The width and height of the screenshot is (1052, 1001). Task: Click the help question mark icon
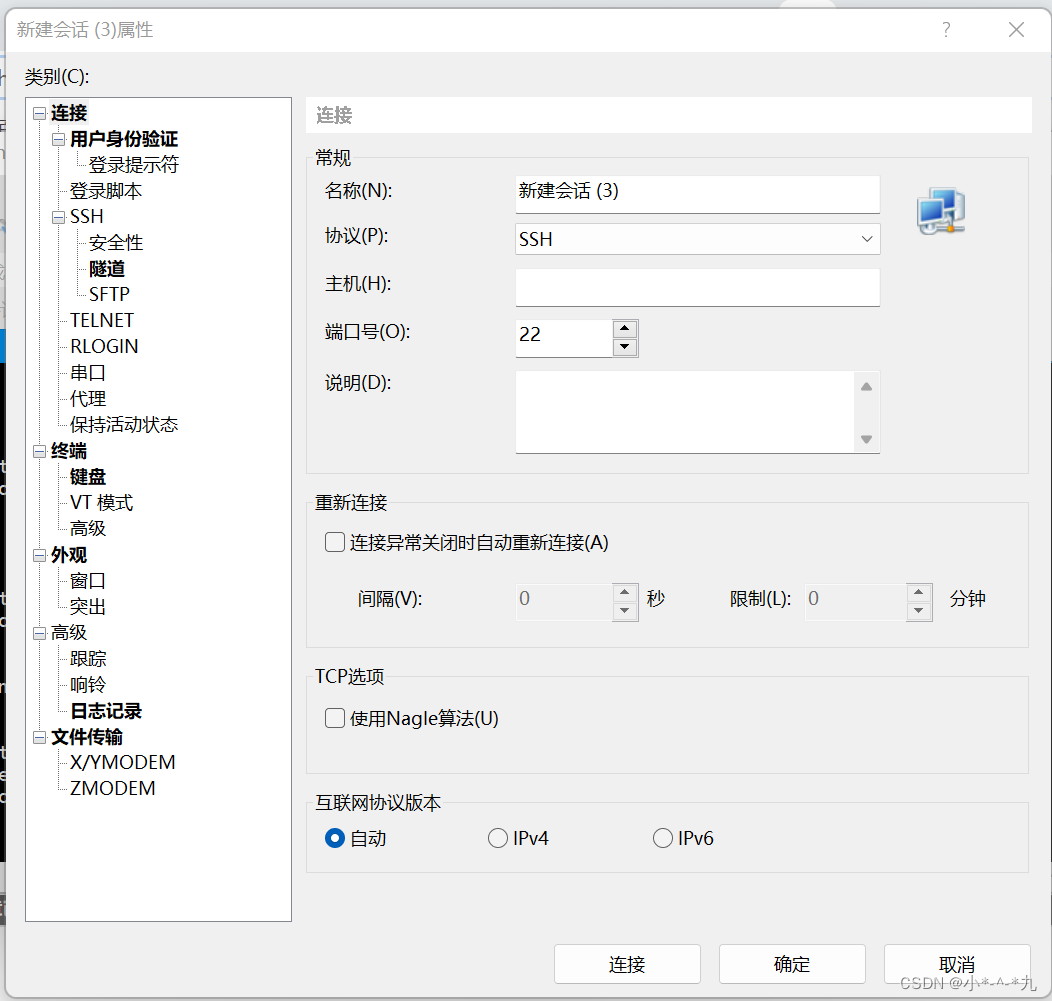tap(946, 30)
